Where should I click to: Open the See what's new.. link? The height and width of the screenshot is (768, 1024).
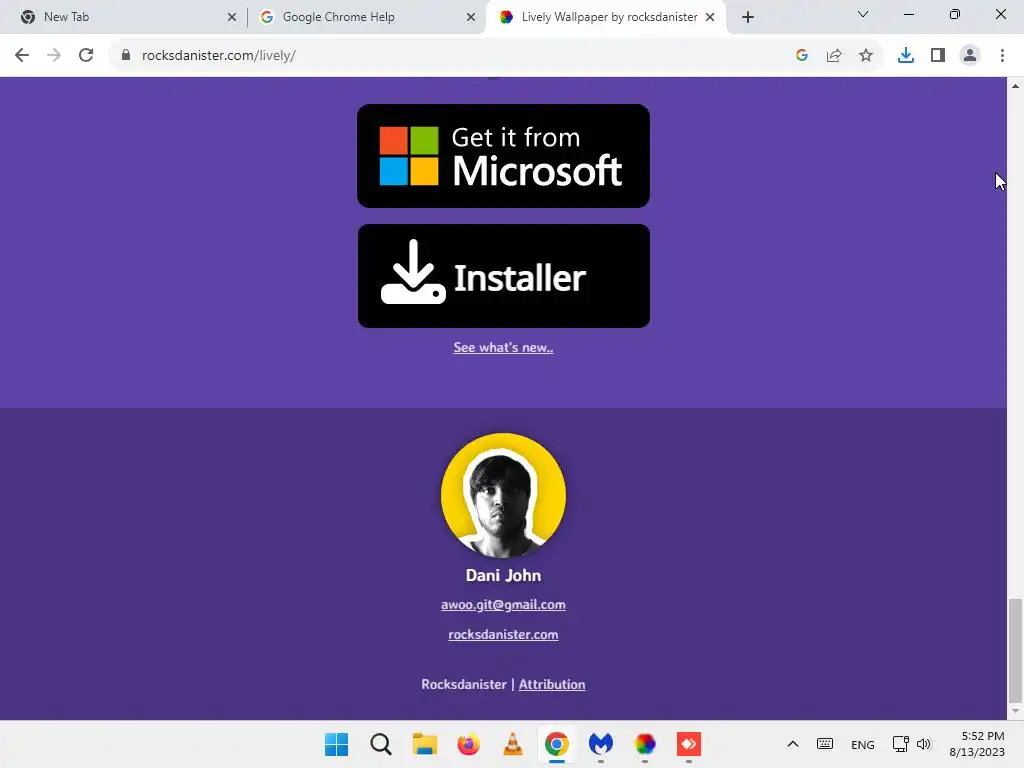504,347
